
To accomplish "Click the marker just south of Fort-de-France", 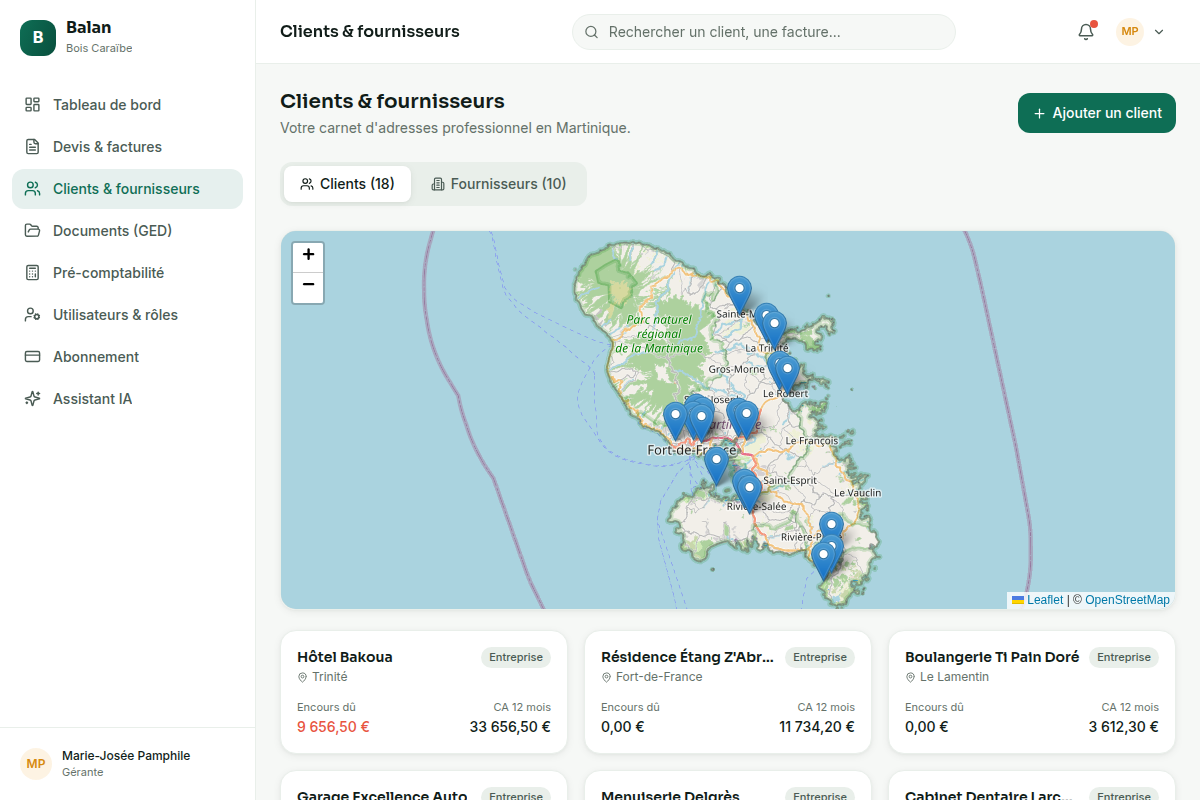I will (716, 466).
